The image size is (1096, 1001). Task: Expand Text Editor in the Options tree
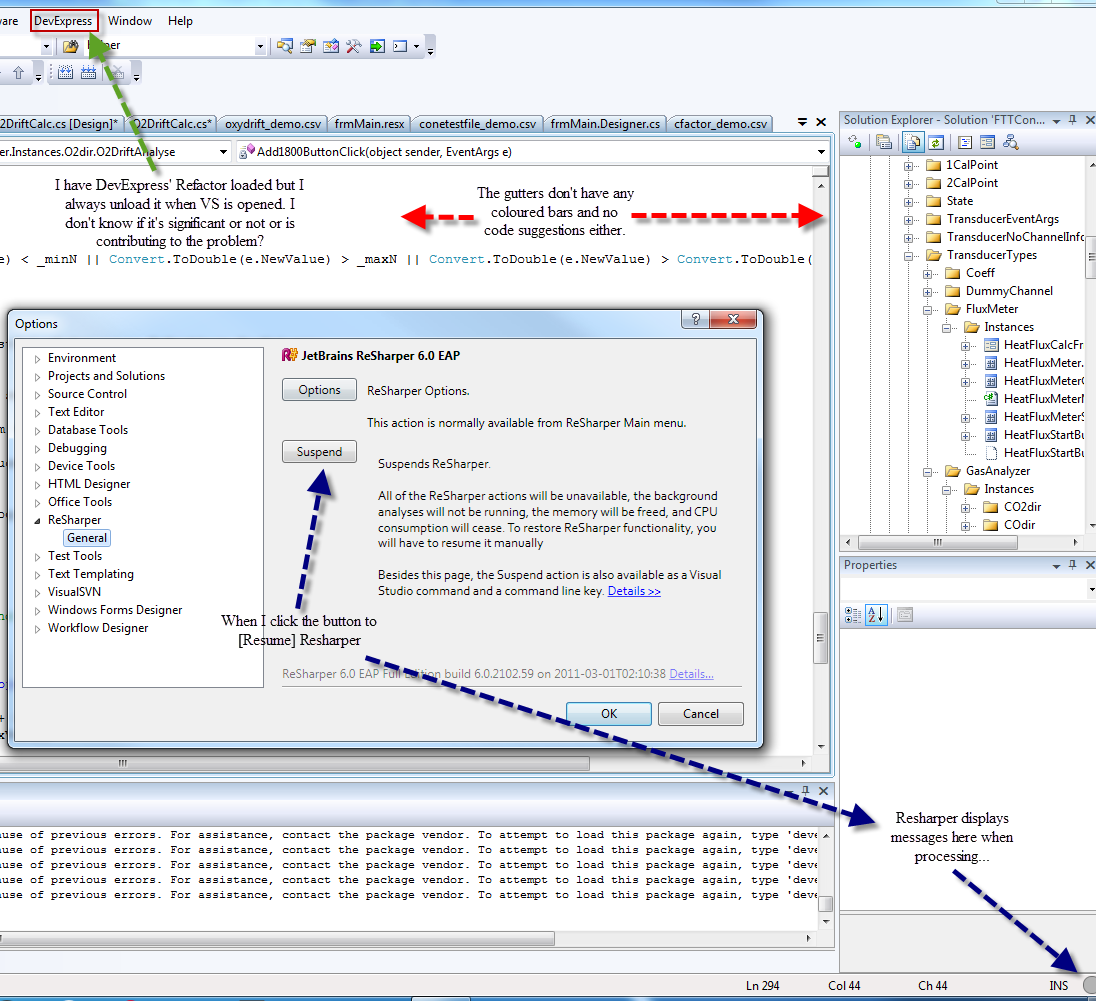coord(37,412)
